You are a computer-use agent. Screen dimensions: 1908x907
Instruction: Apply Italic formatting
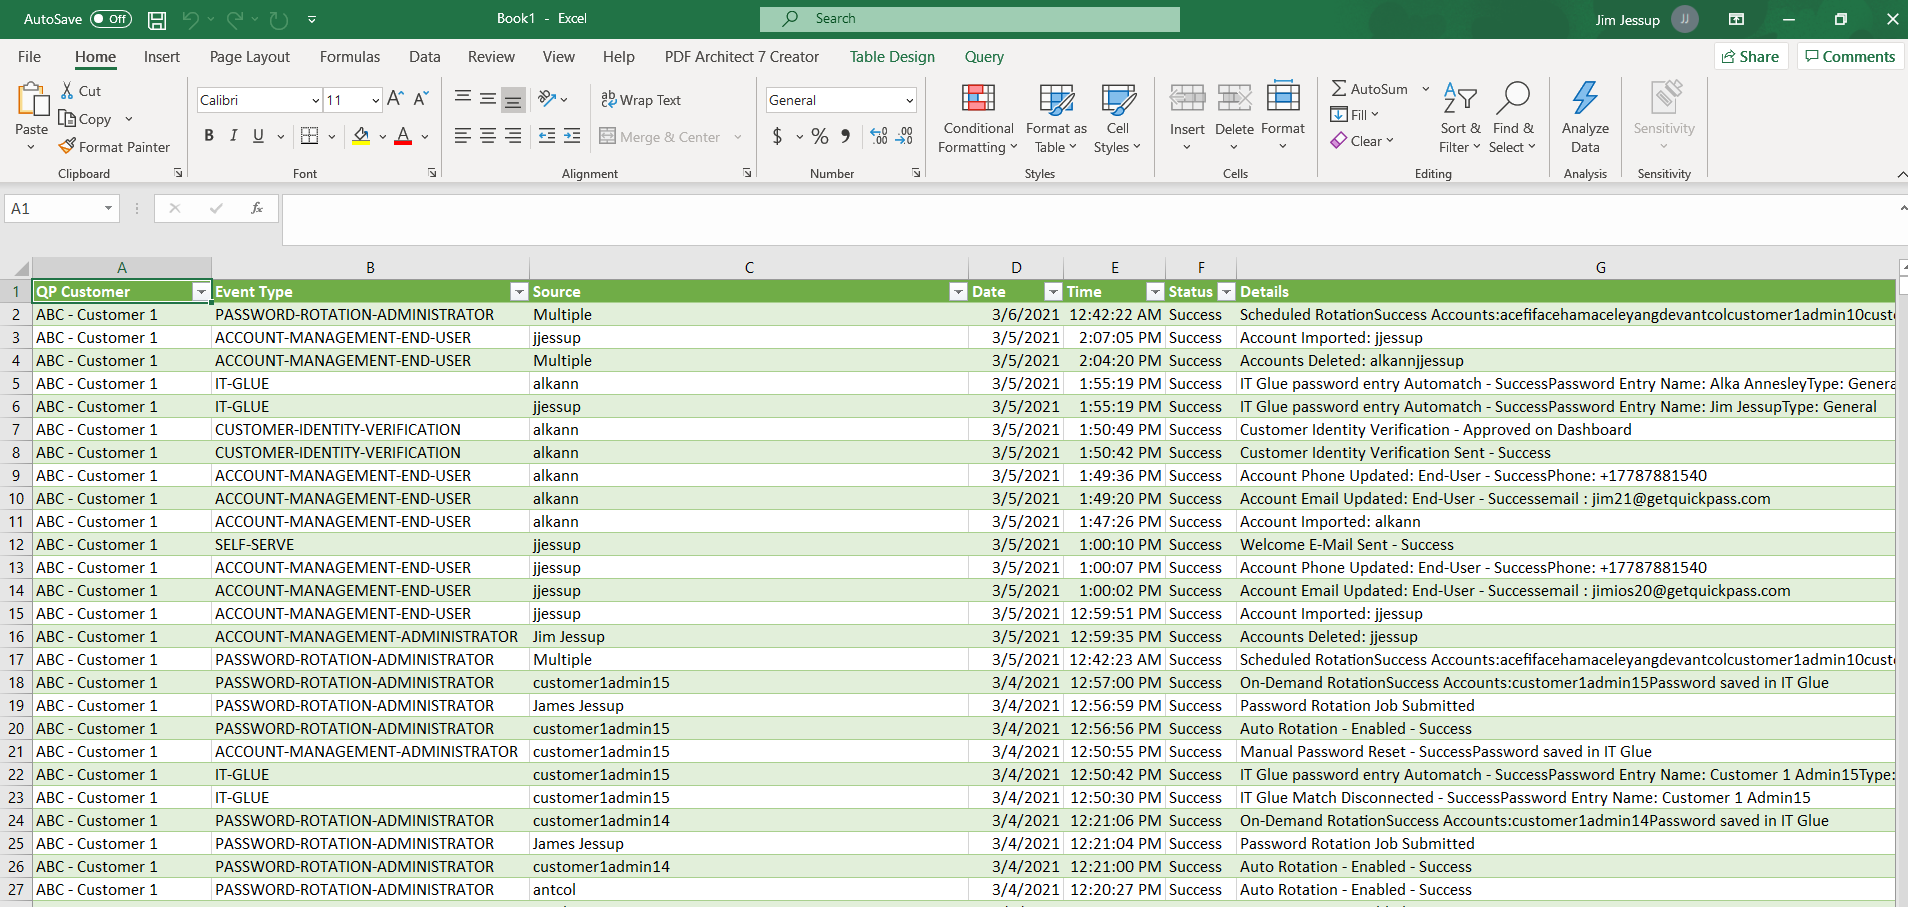click(233, 135)
